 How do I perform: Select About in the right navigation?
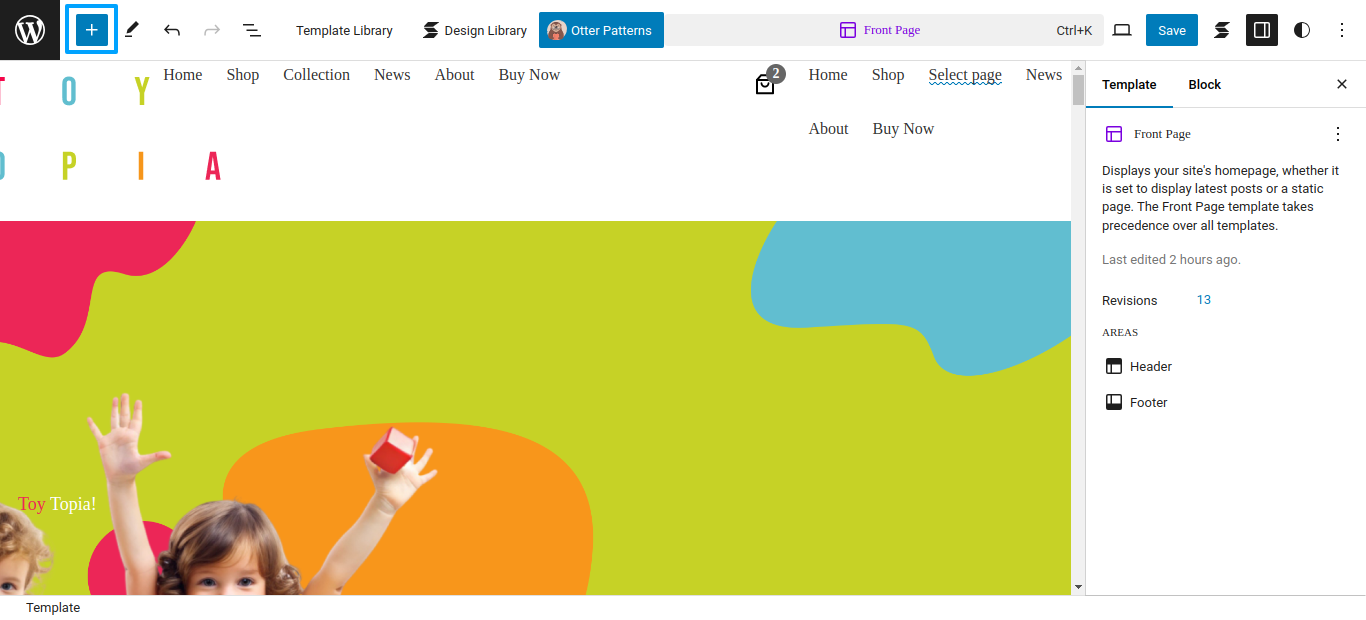click(x=829, y=129)
